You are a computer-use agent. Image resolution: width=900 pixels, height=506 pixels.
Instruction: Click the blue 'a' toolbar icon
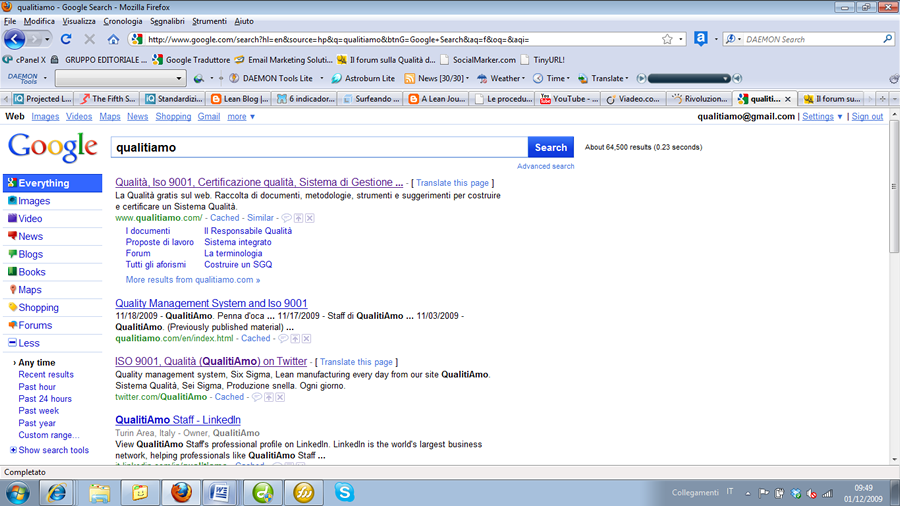pos(700,38)
